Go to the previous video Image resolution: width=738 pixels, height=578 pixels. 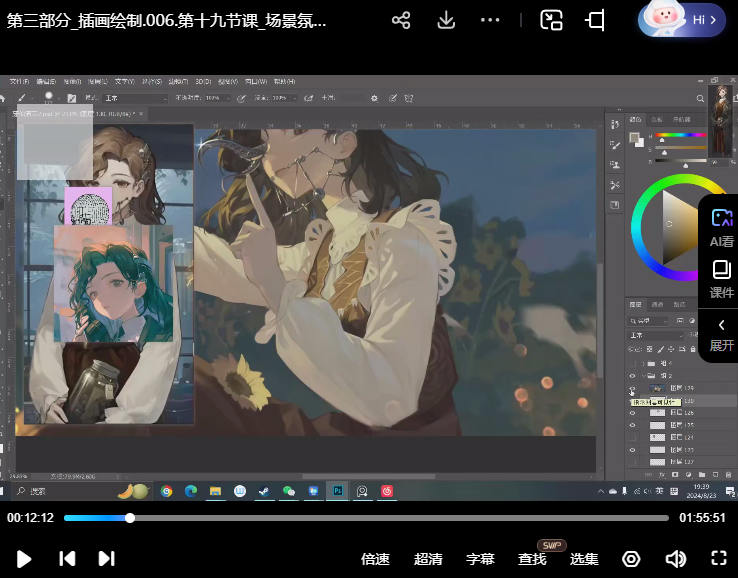pos(67,559)
